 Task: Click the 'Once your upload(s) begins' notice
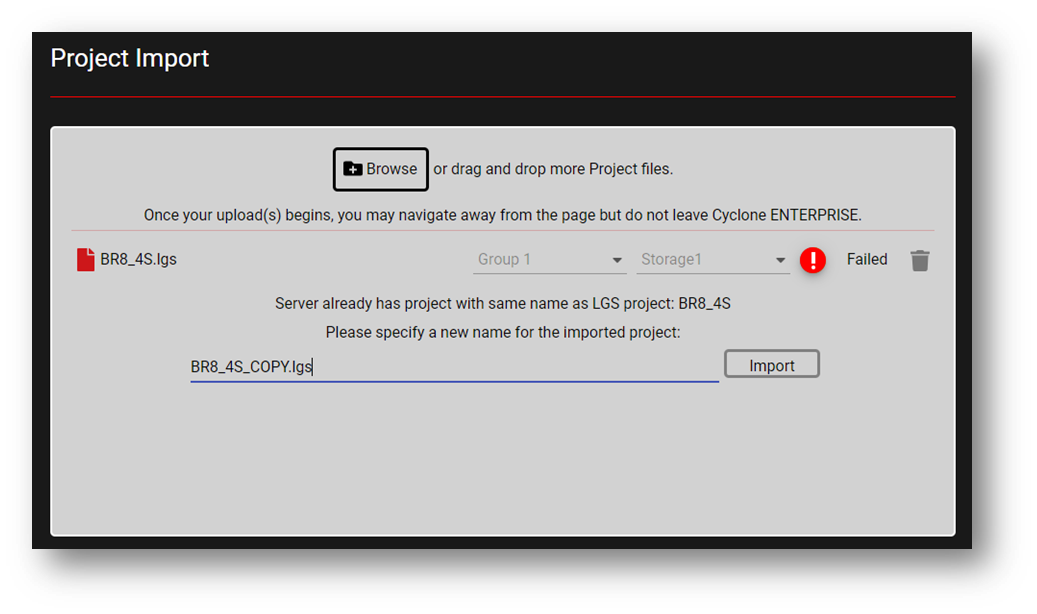(503, 215)
